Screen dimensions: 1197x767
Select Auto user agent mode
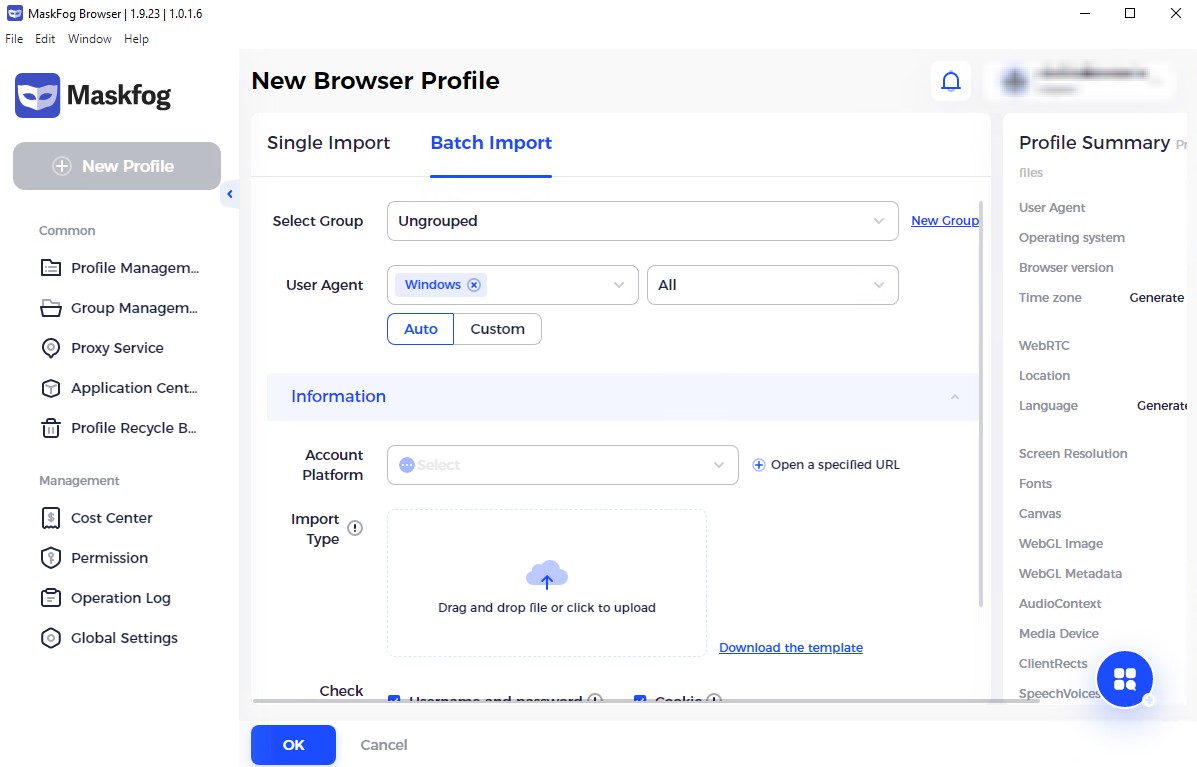[421, 329]
